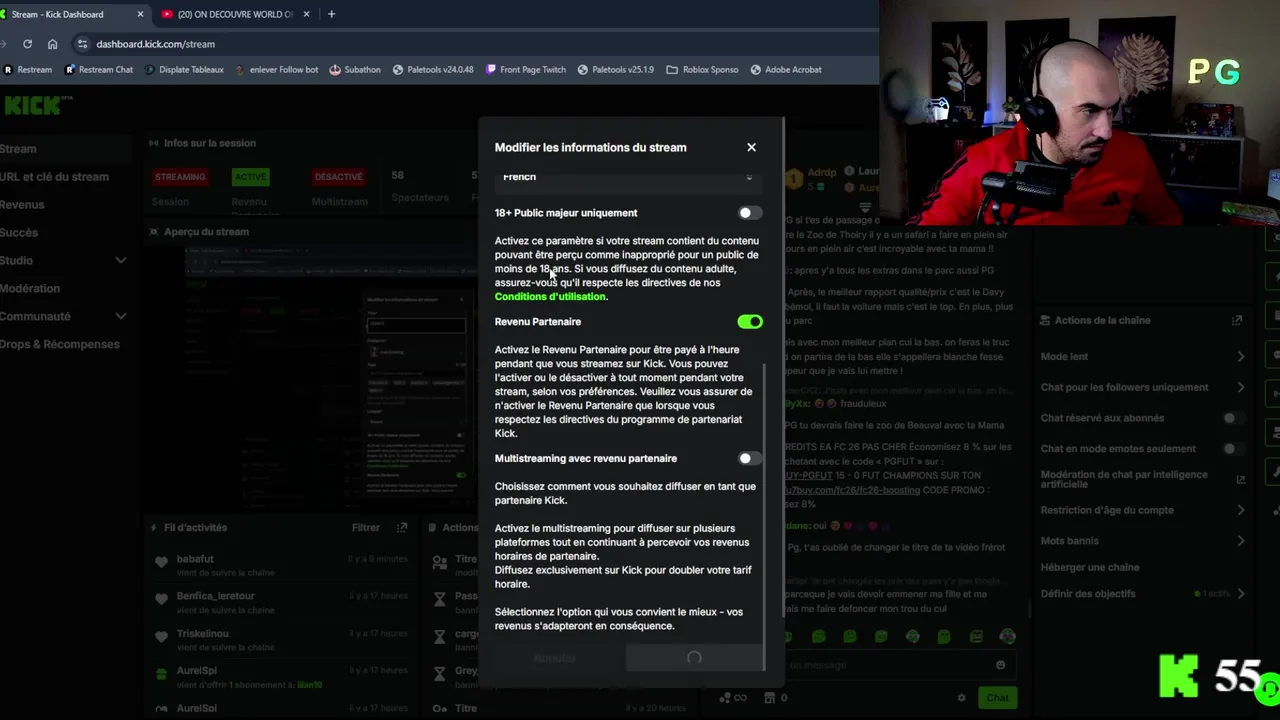This screenshot has height=720, width=1280.
Task: Open Drops & Récompenses in the sidebar
Action: click(x=60, y=345)
